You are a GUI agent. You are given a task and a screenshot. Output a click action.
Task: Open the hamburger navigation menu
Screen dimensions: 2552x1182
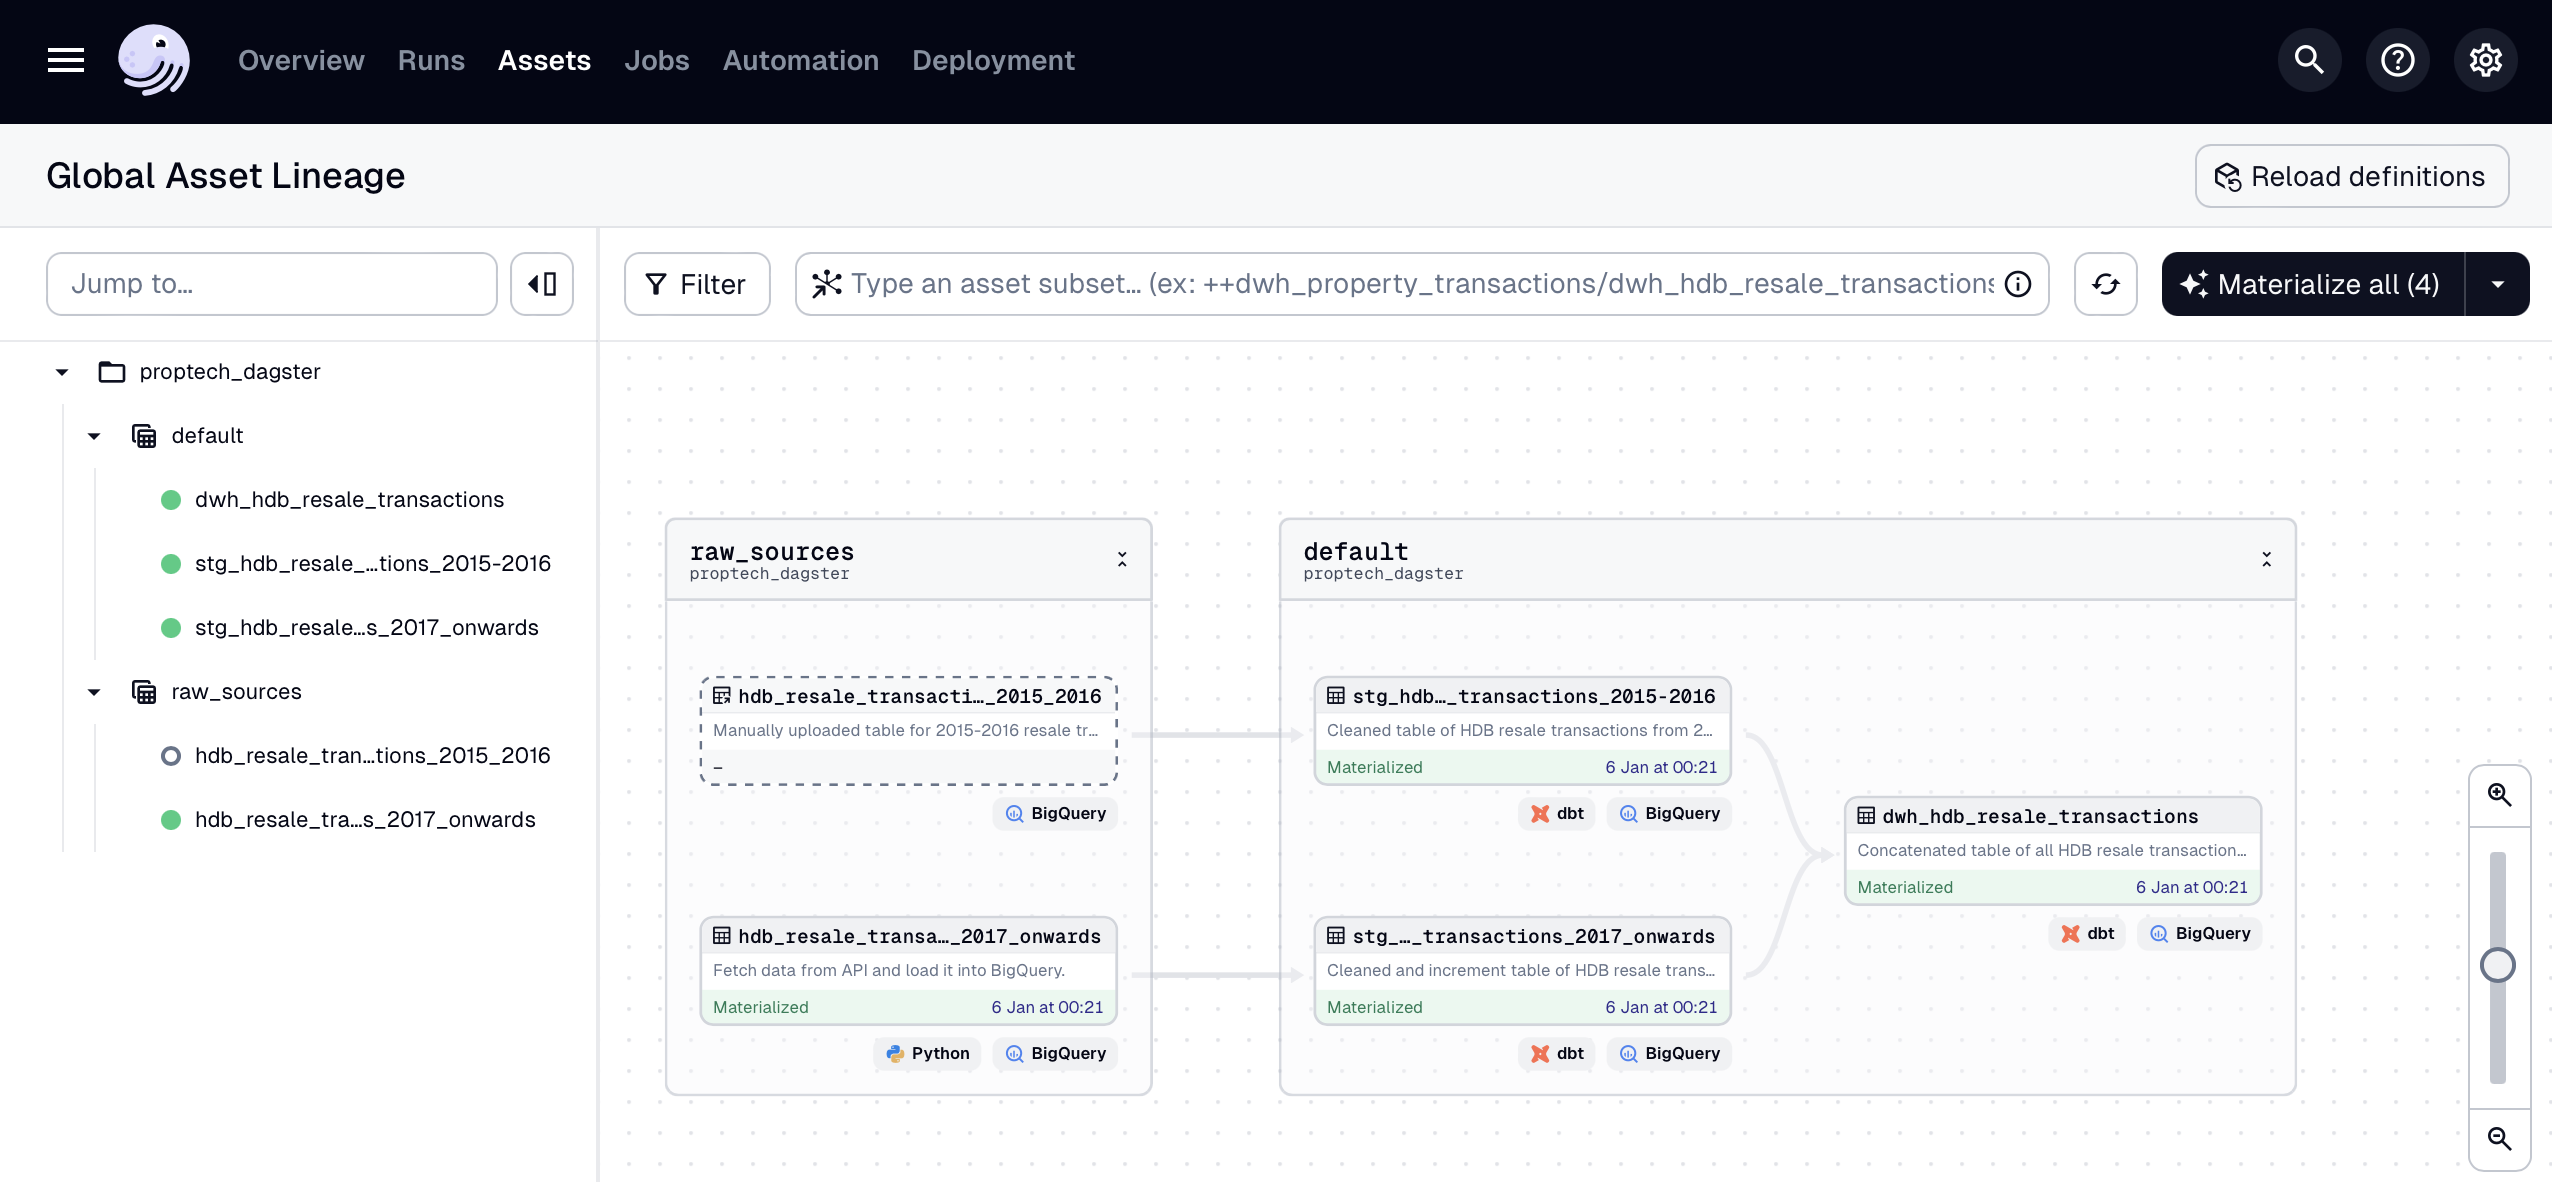coord(66,60)
